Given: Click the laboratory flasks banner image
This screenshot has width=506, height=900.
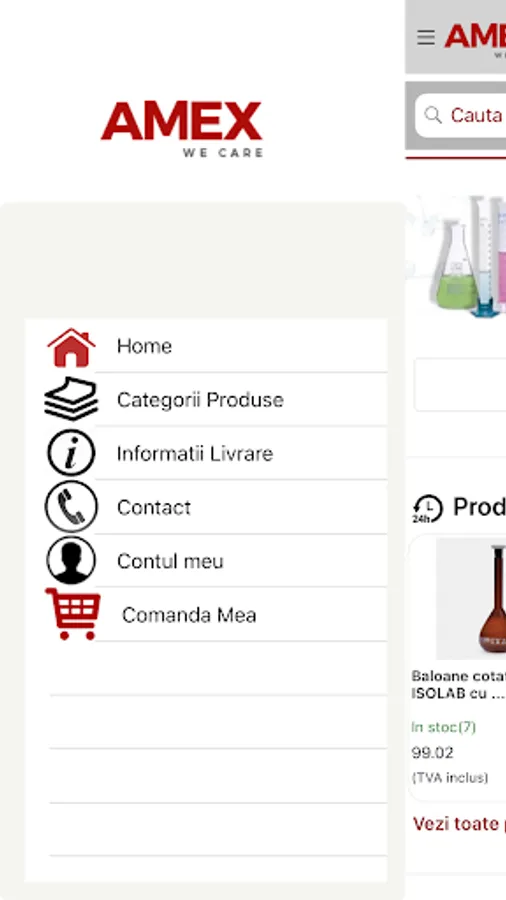Looking at the screenshot, I should pos(456,257).
